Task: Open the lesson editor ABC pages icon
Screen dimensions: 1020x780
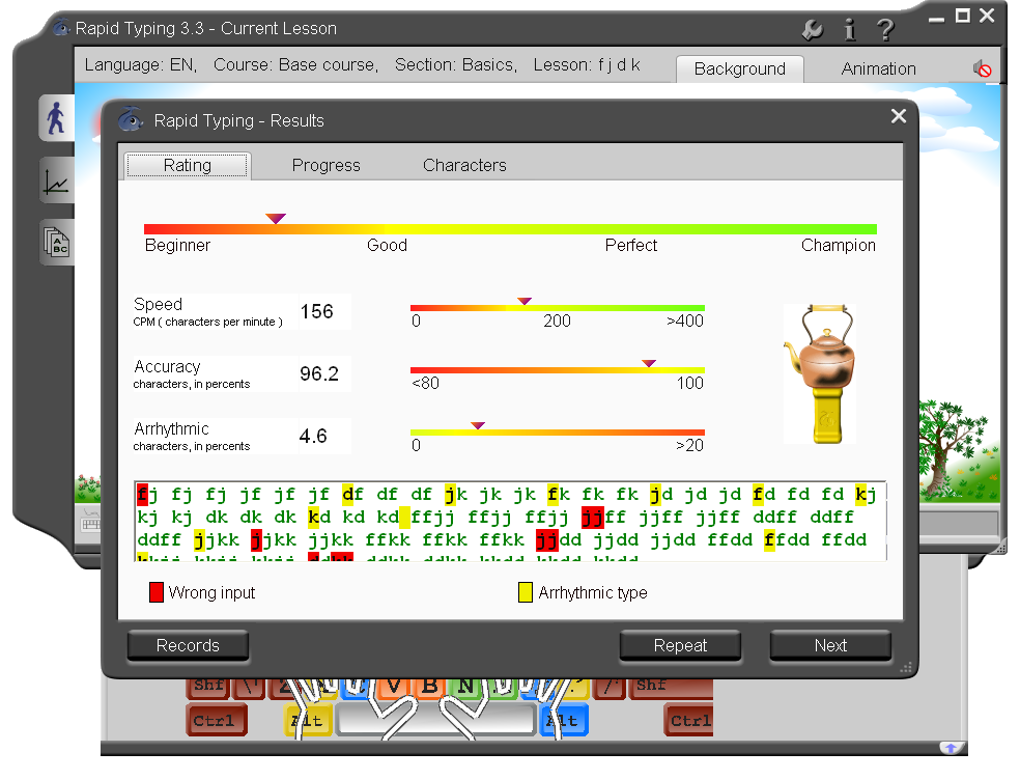Action: 57,242
